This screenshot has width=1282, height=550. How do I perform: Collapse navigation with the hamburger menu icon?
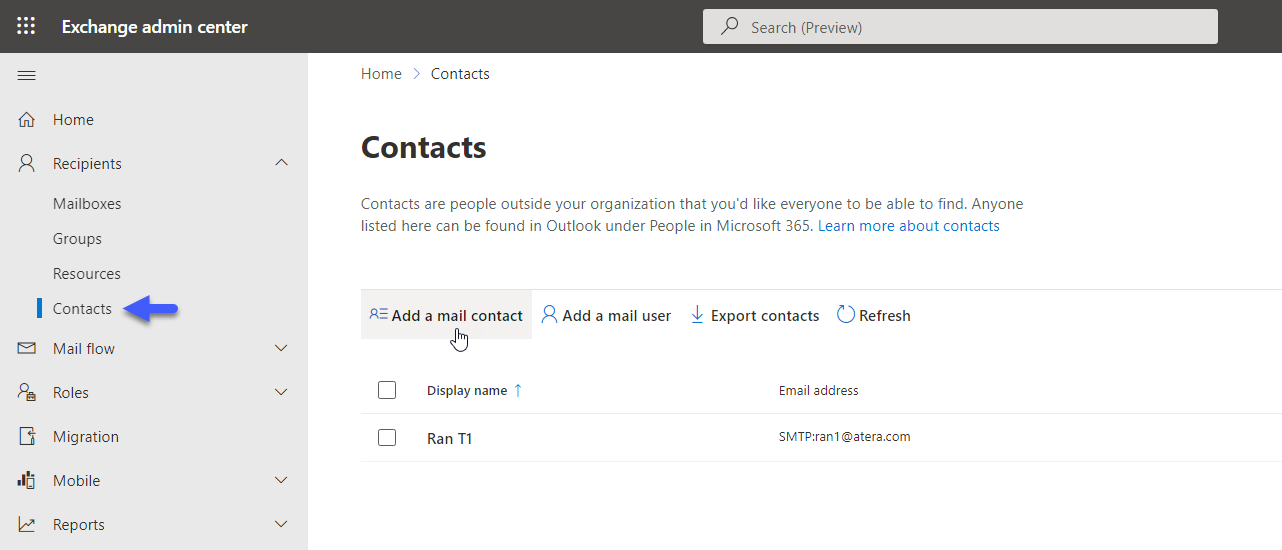pos(27,76)
